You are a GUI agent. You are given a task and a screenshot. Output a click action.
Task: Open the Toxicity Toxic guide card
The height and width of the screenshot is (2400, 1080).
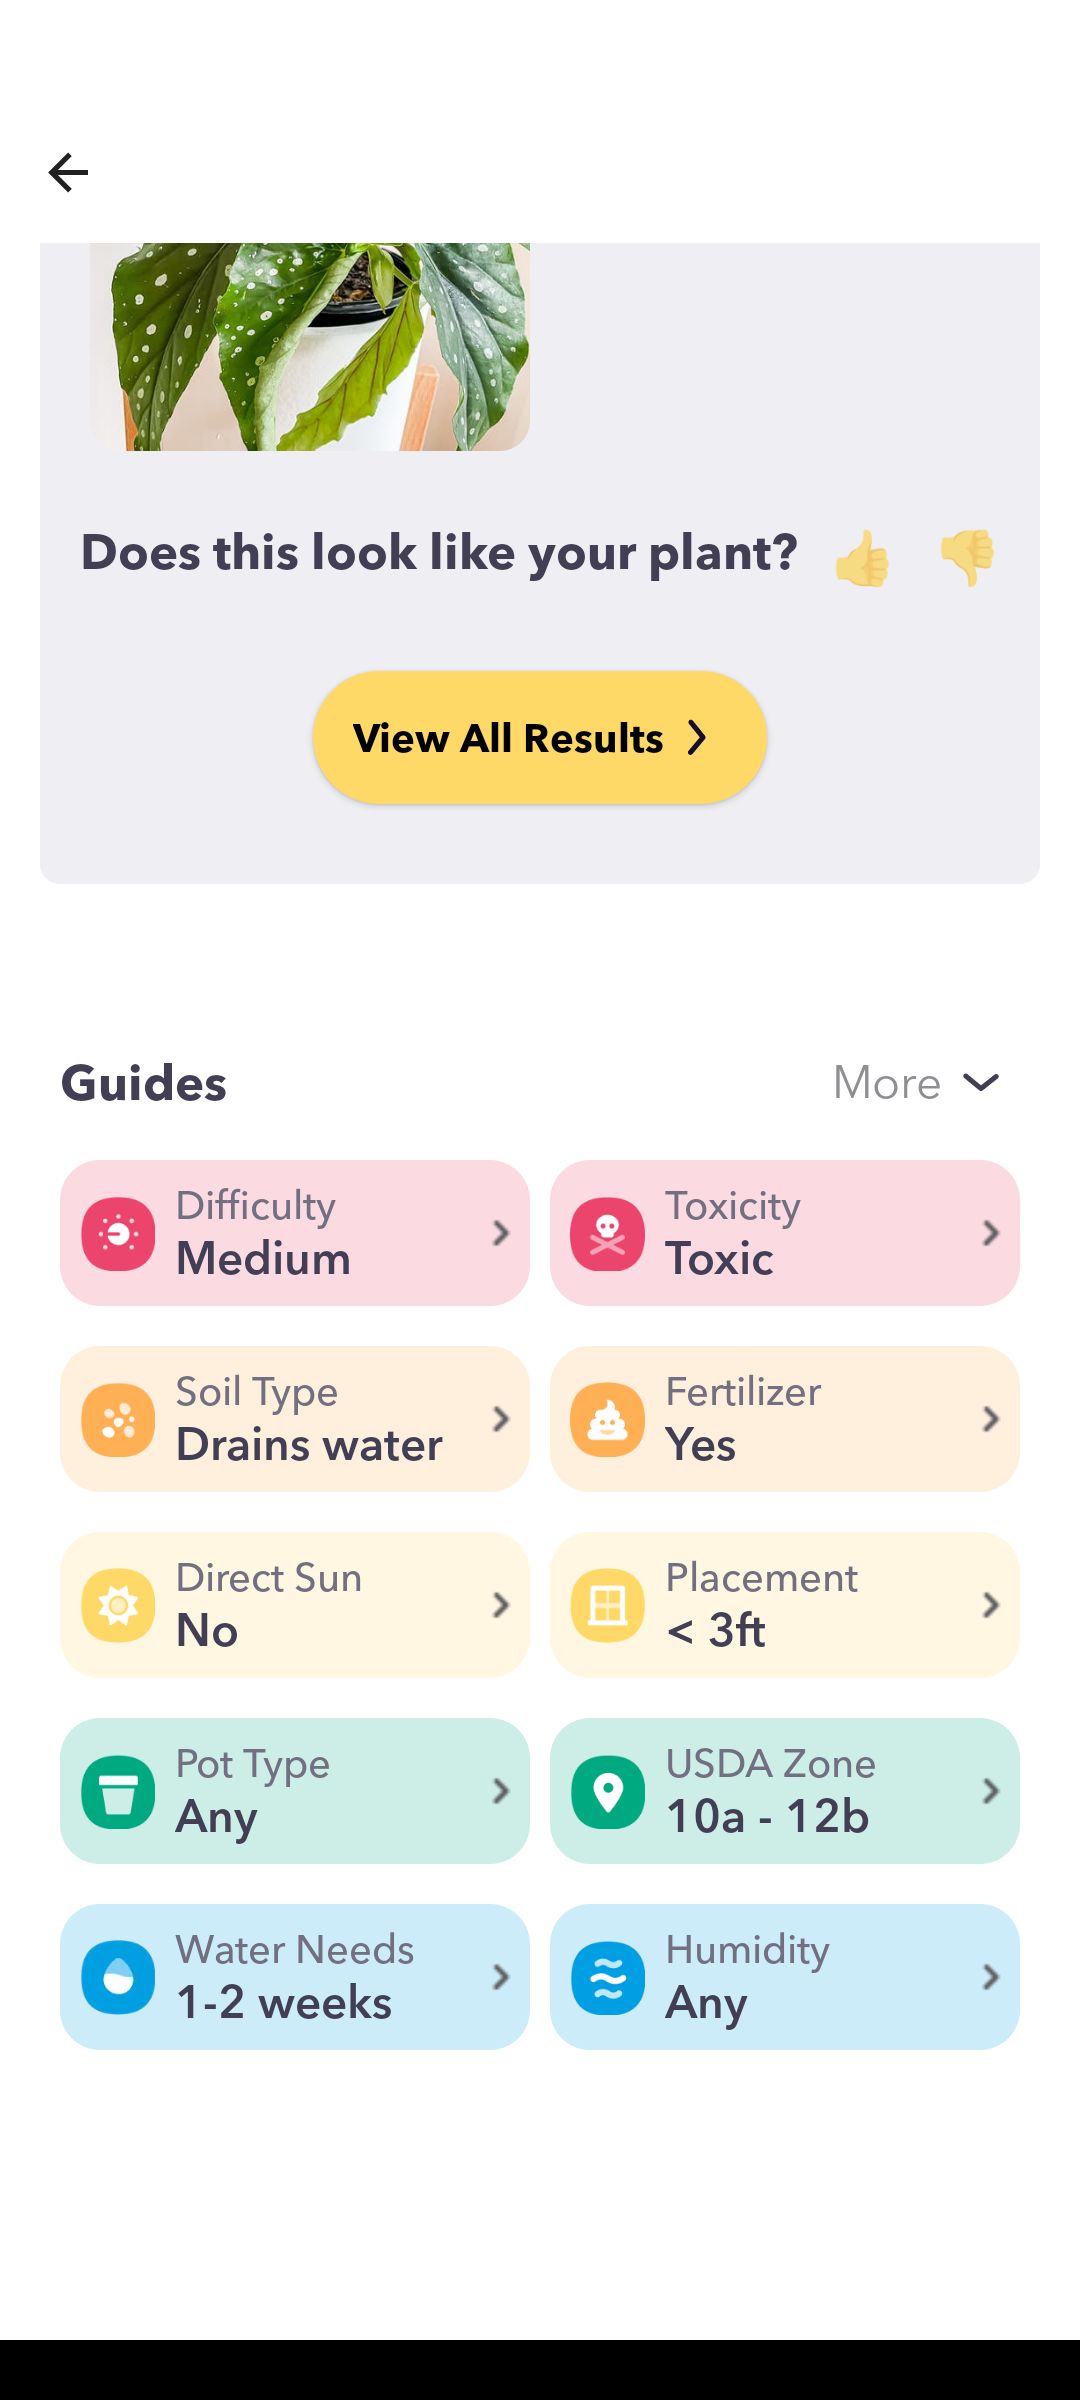785,1233
